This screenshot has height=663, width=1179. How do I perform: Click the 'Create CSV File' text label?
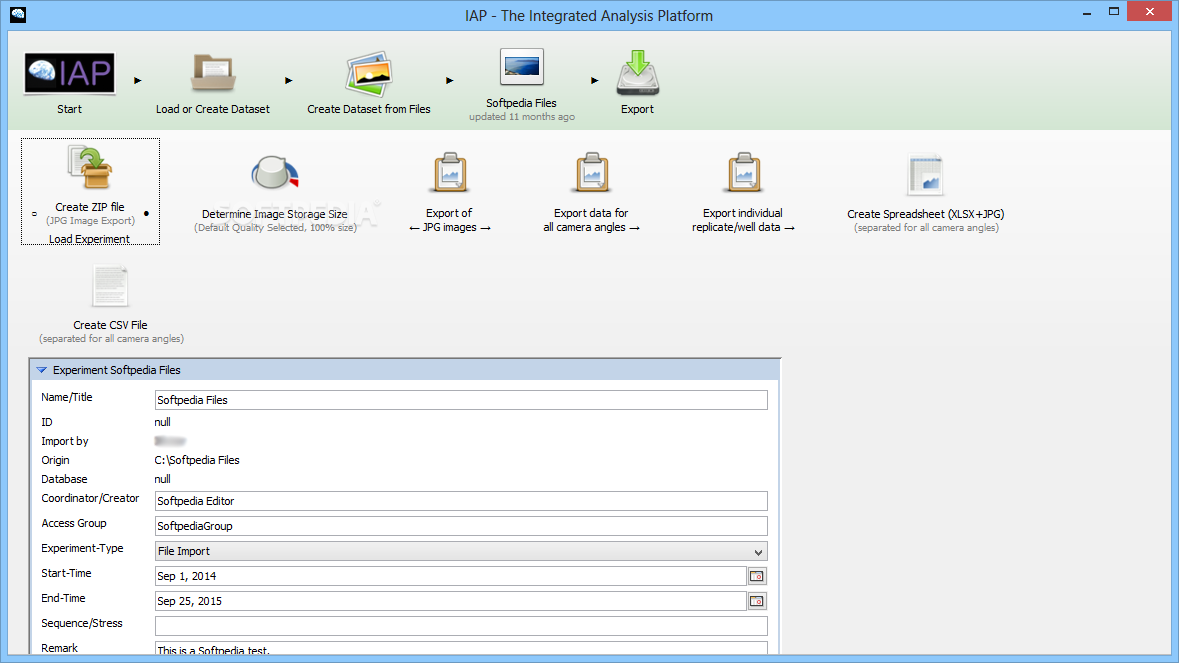coord(111,325)
